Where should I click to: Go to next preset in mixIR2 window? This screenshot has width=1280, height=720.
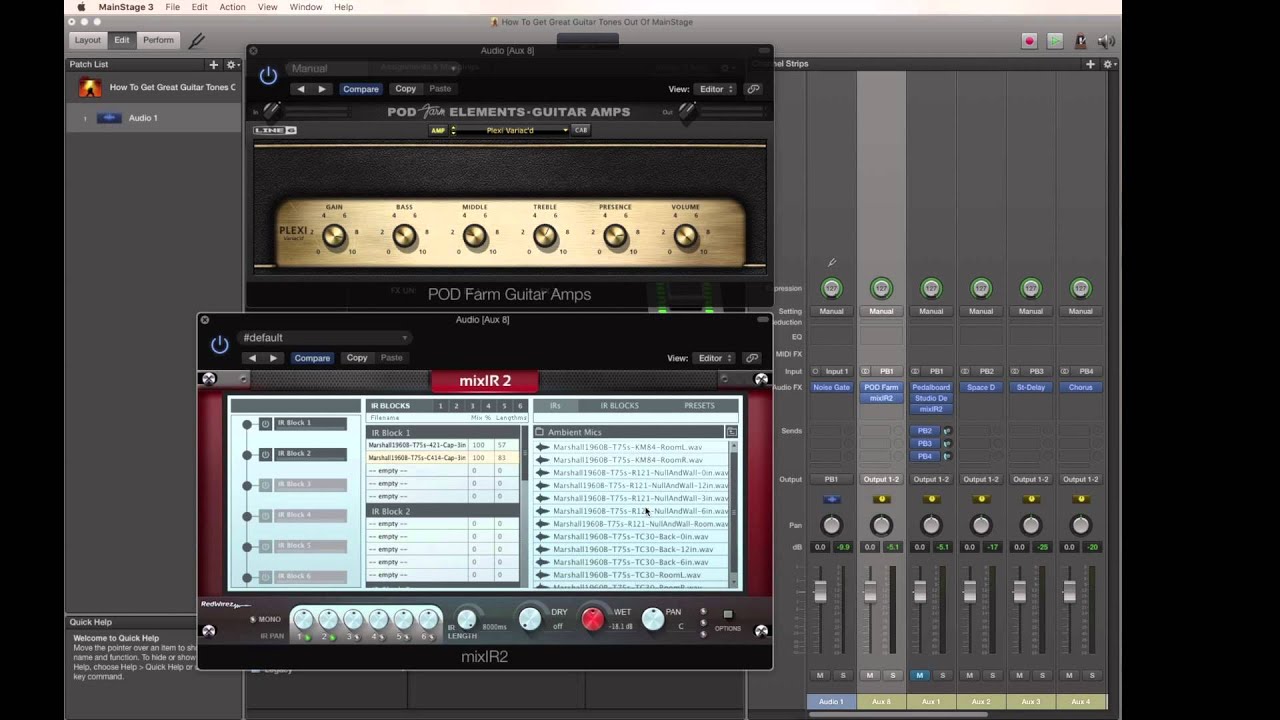273,358
